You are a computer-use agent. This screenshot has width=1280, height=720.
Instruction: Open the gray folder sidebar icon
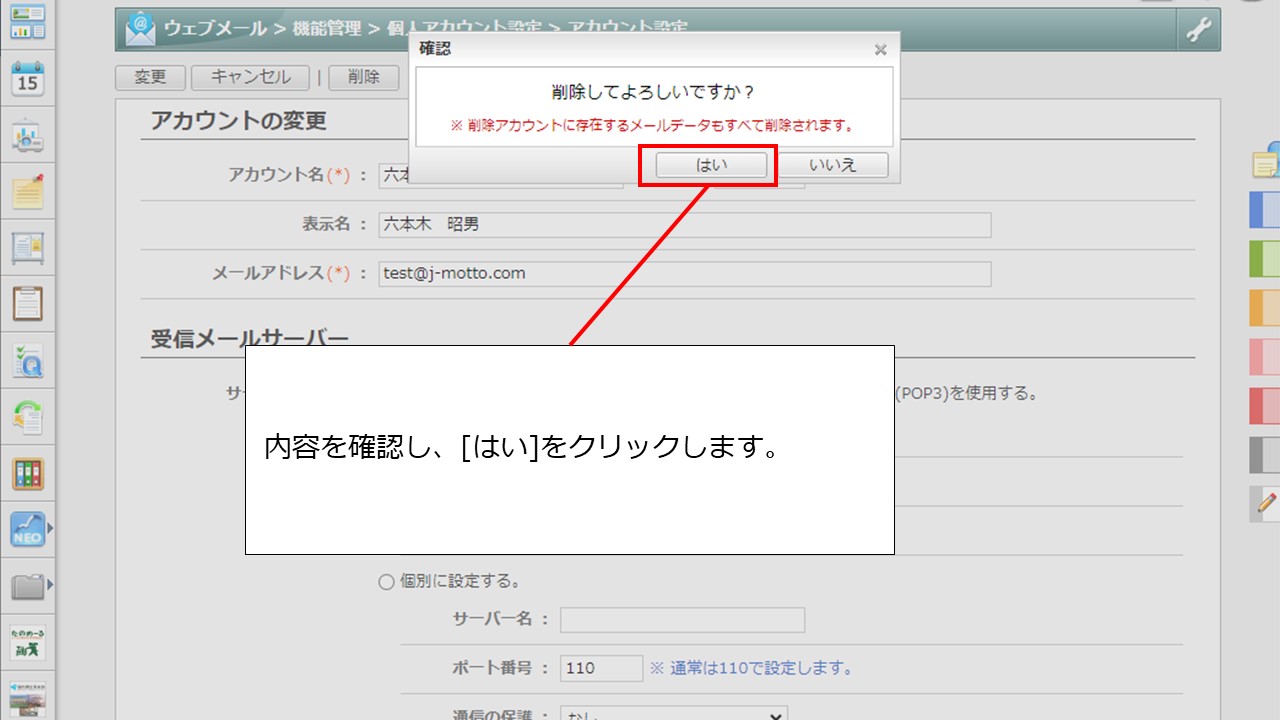pyautogui.click(x=26, y=586)
